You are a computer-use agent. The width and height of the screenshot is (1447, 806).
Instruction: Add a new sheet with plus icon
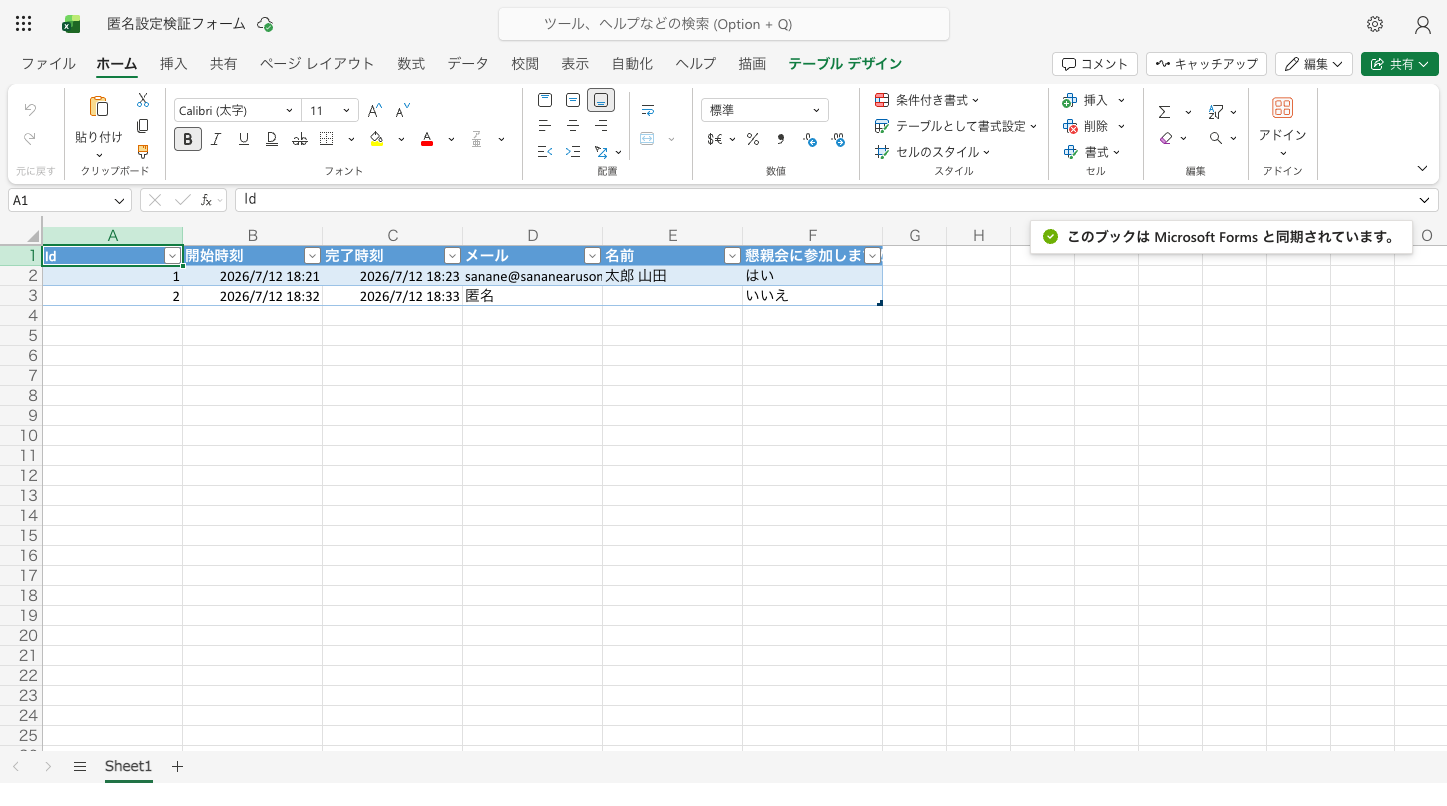click(x=177, y=766)
